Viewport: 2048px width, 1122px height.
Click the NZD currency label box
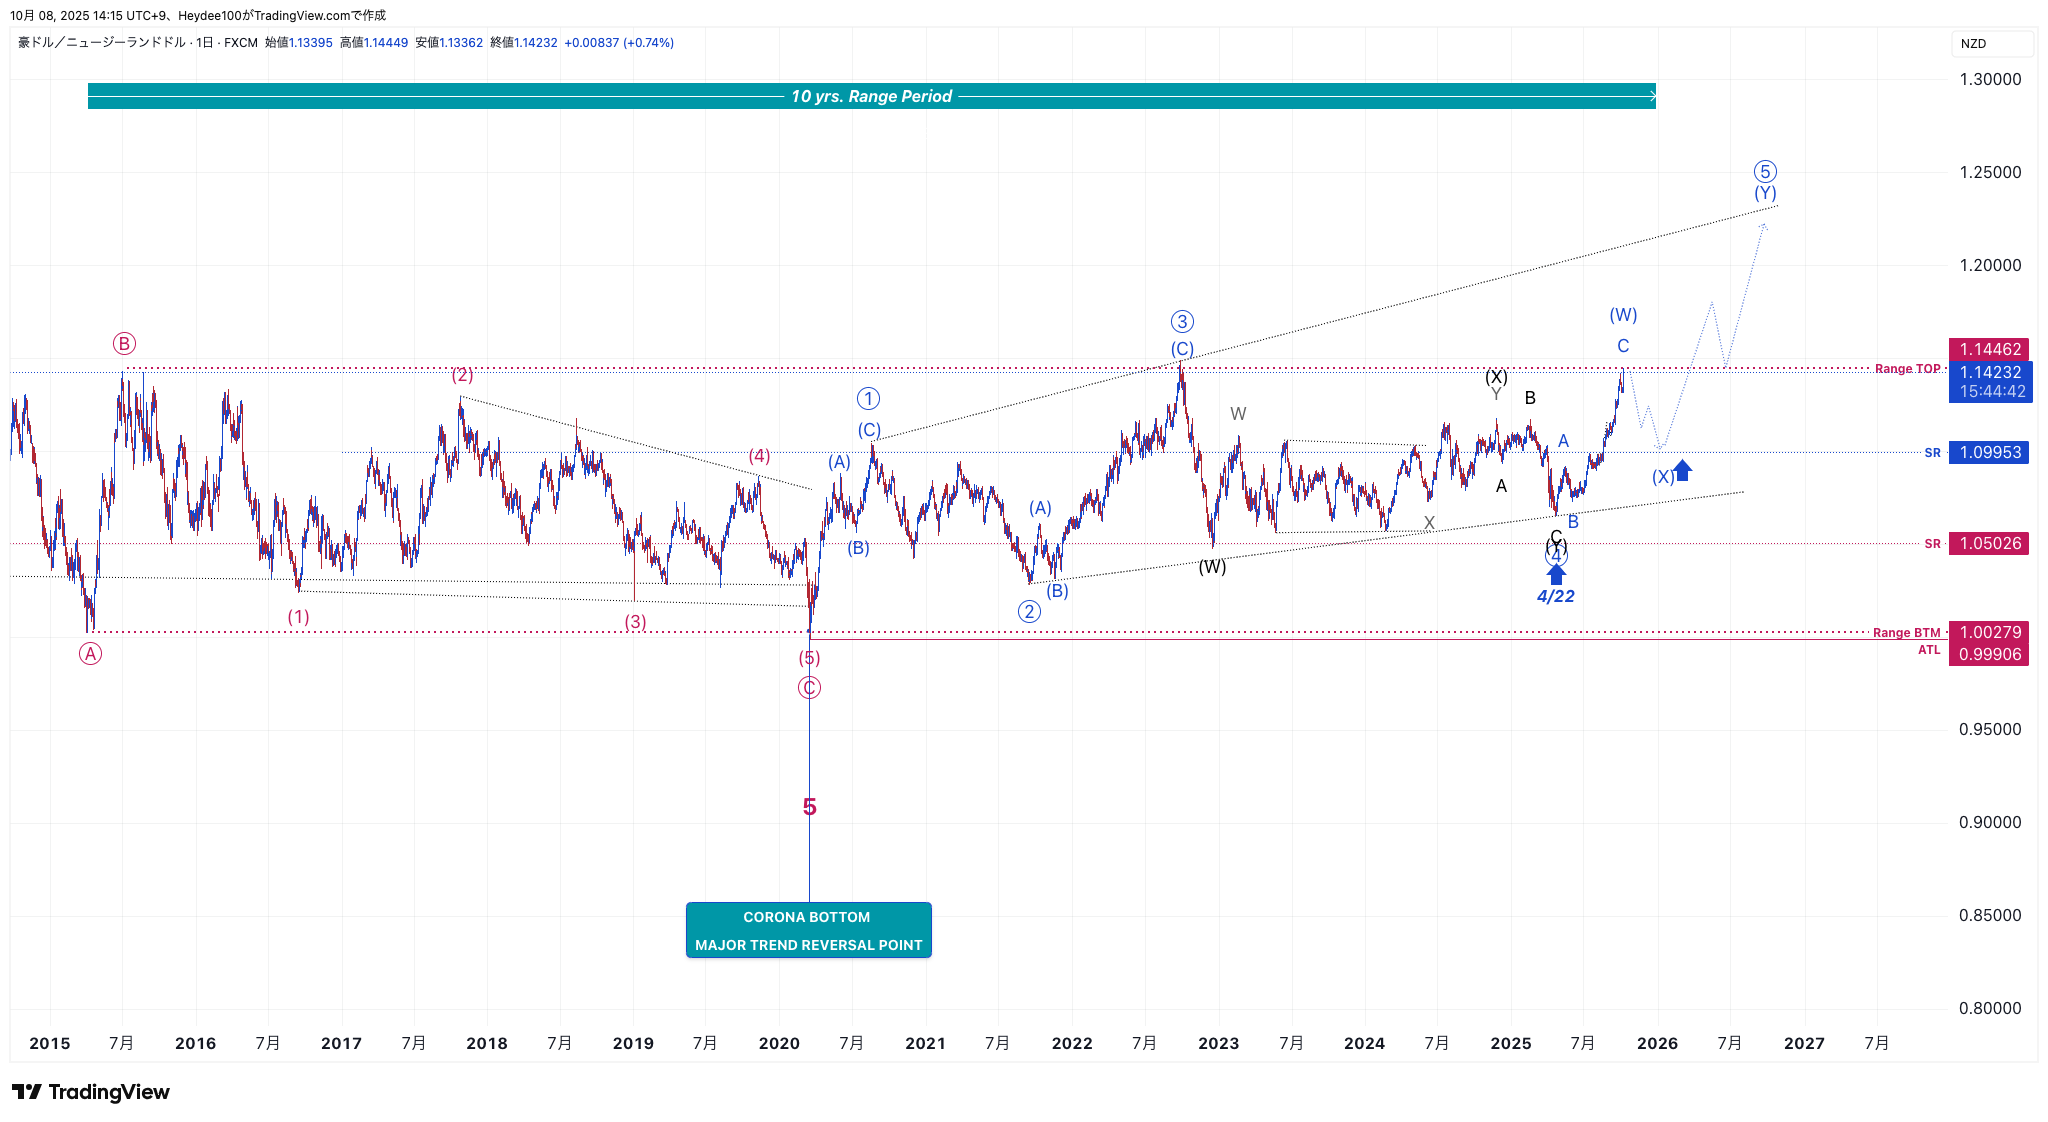1992,43
